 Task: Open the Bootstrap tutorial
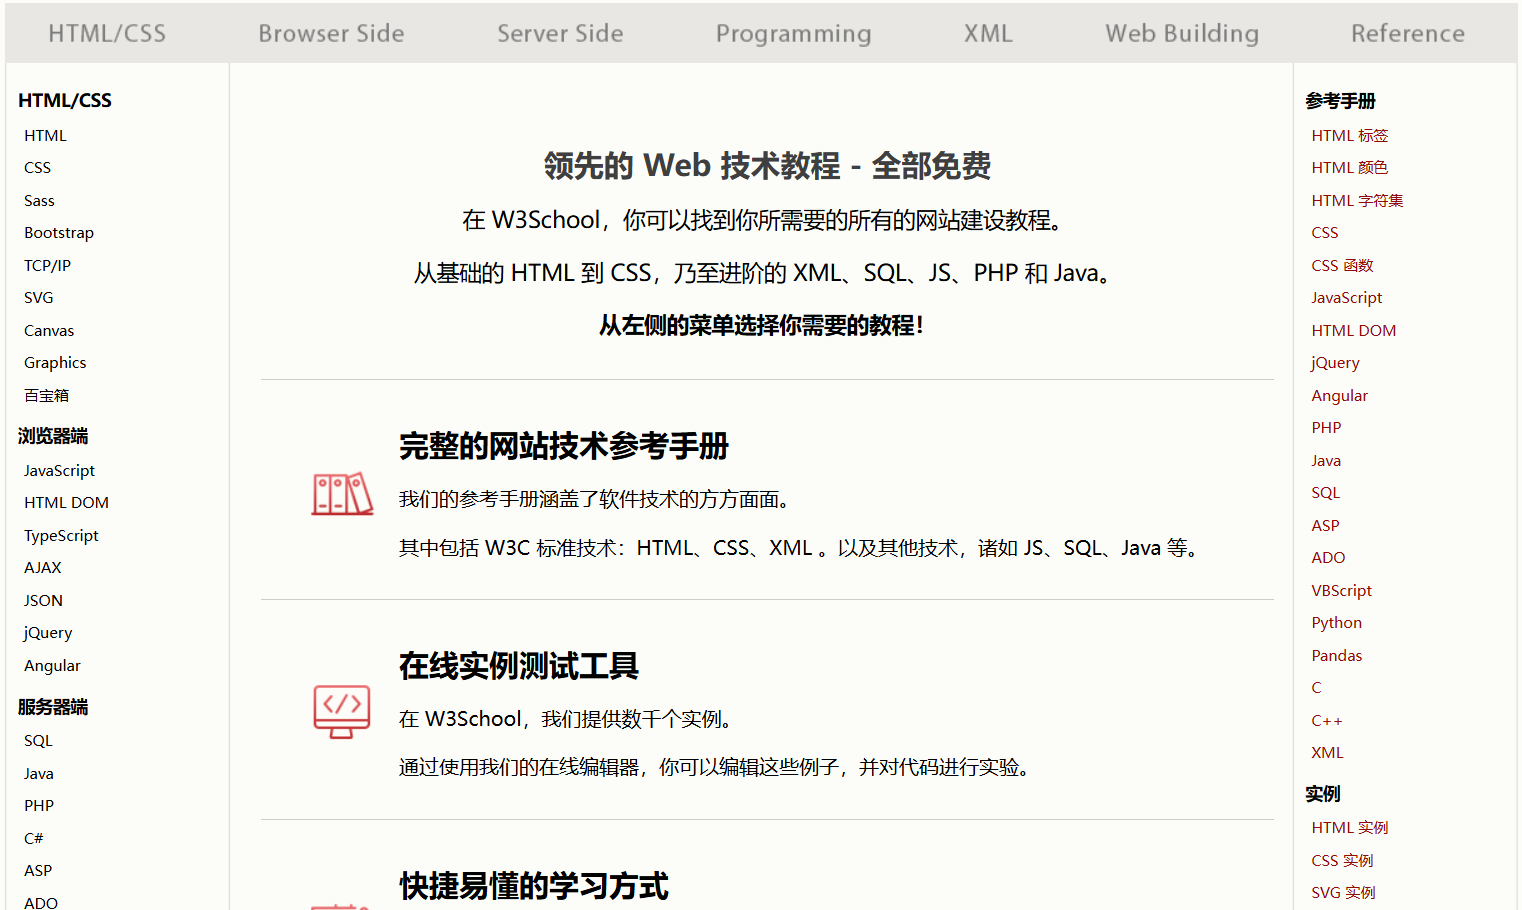(58, 232)
